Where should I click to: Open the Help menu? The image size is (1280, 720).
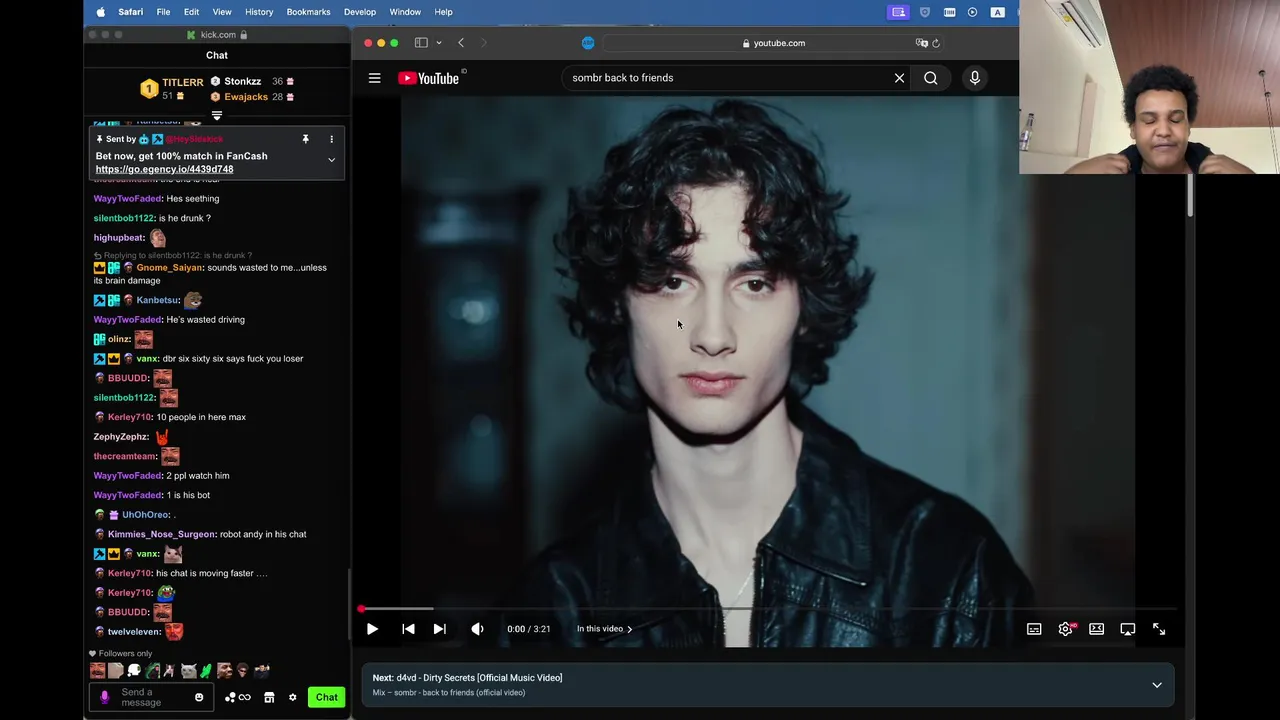444,12
